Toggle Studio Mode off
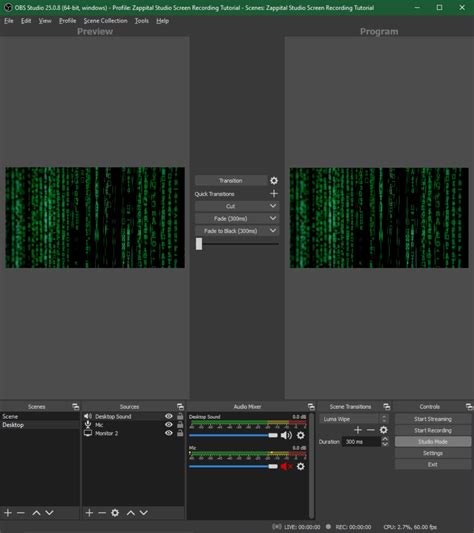474x533 pixels. (x=433, y=442)
